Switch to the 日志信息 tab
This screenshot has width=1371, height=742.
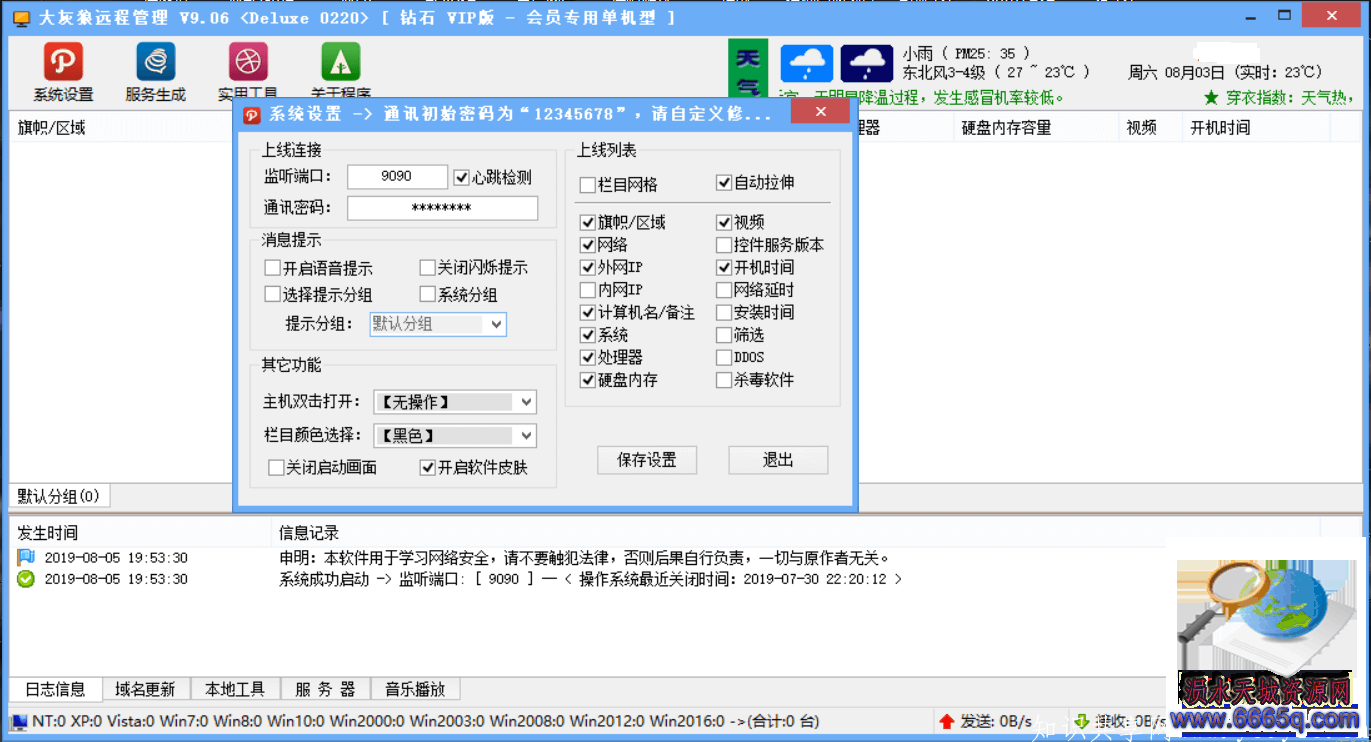(x=55, y=689)
